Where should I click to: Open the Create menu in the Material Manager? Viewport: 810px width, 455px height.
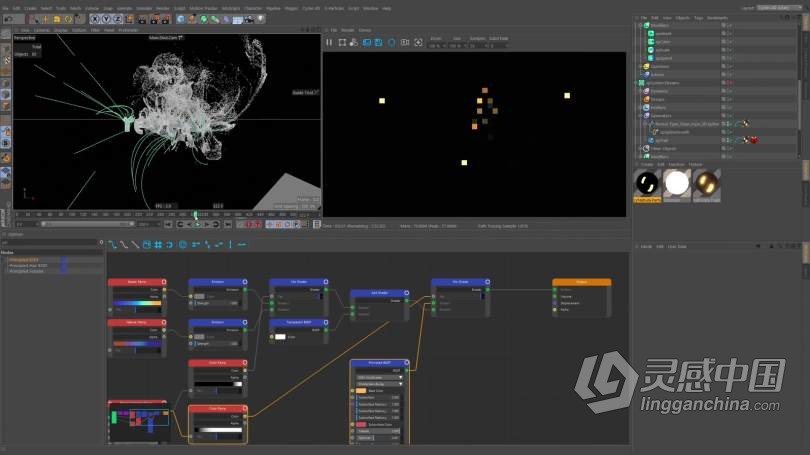click(647, 165)
